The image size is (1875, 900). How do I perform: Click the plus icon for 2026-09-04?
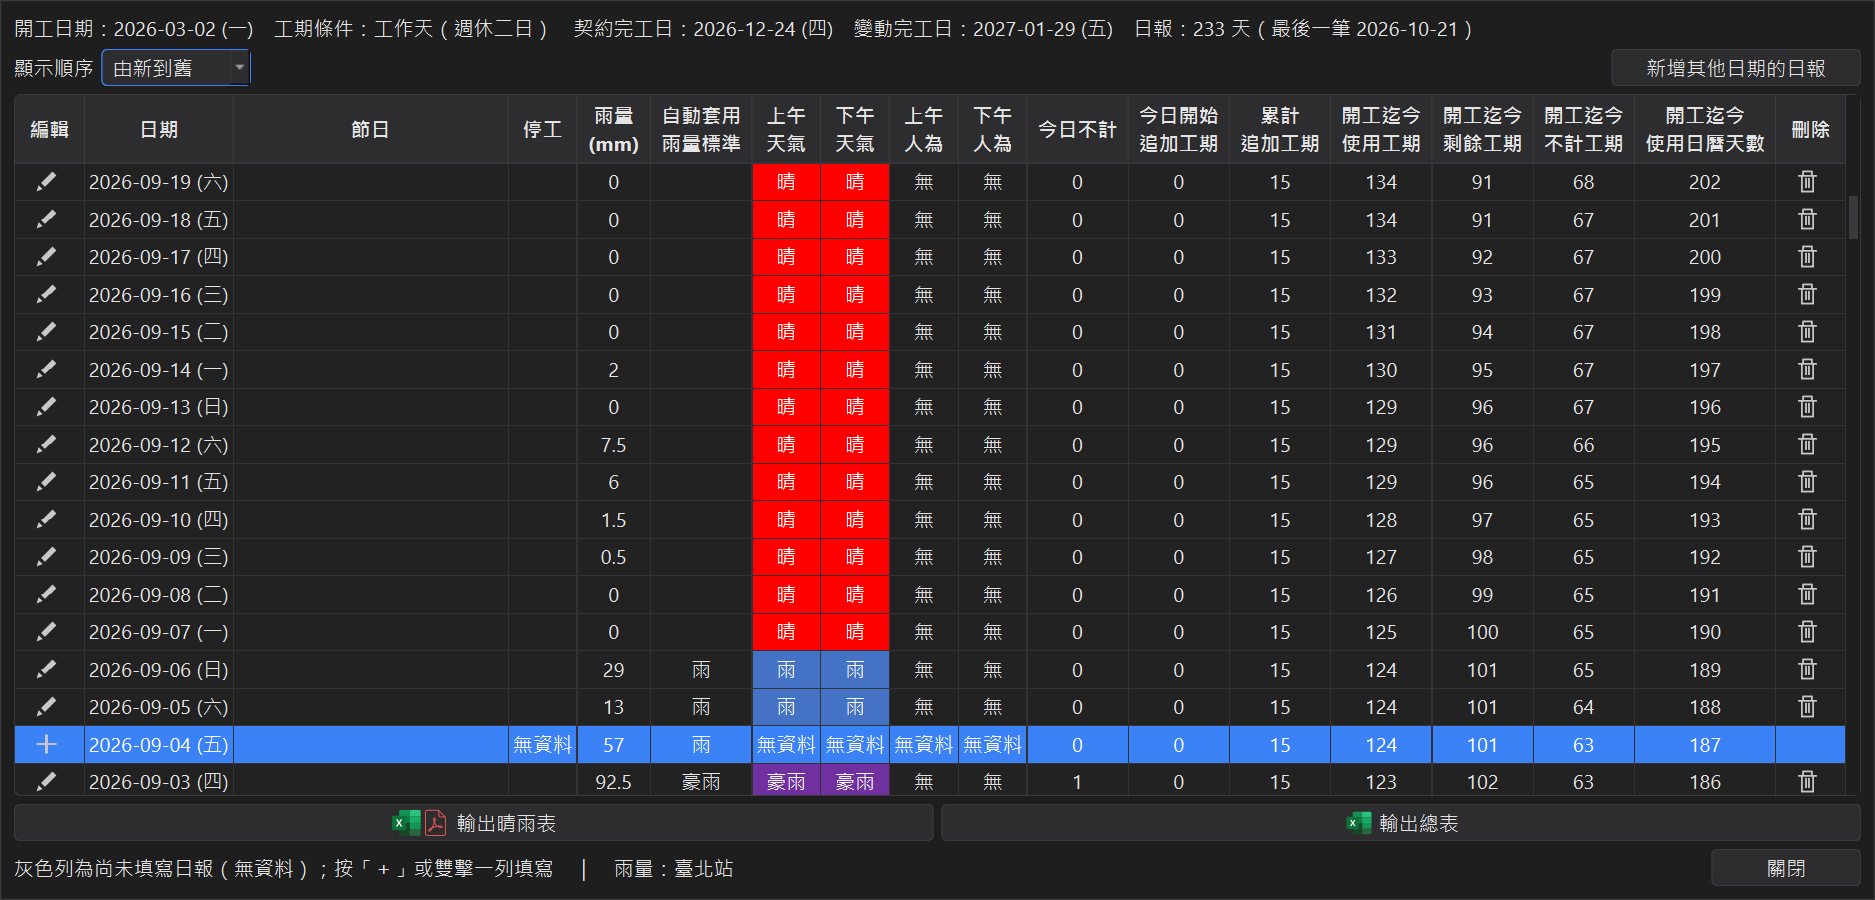point(47,745)
